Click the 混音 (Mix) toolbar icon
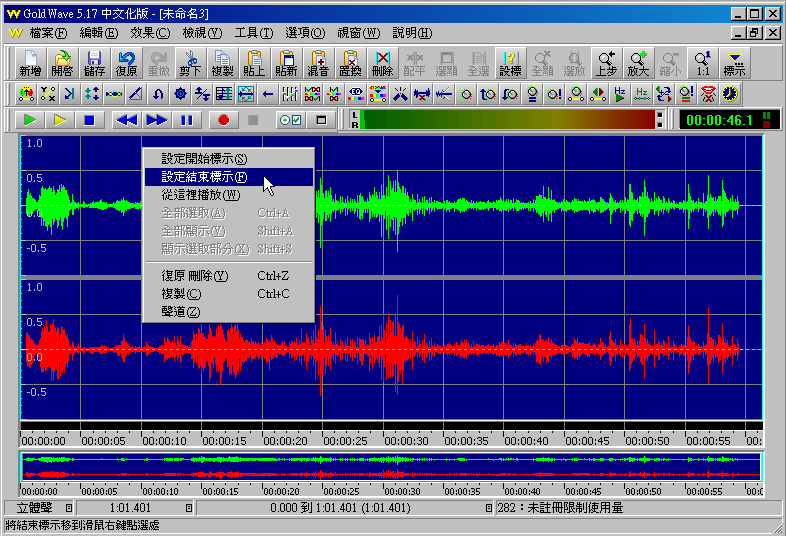 click(x=318, y=63)
